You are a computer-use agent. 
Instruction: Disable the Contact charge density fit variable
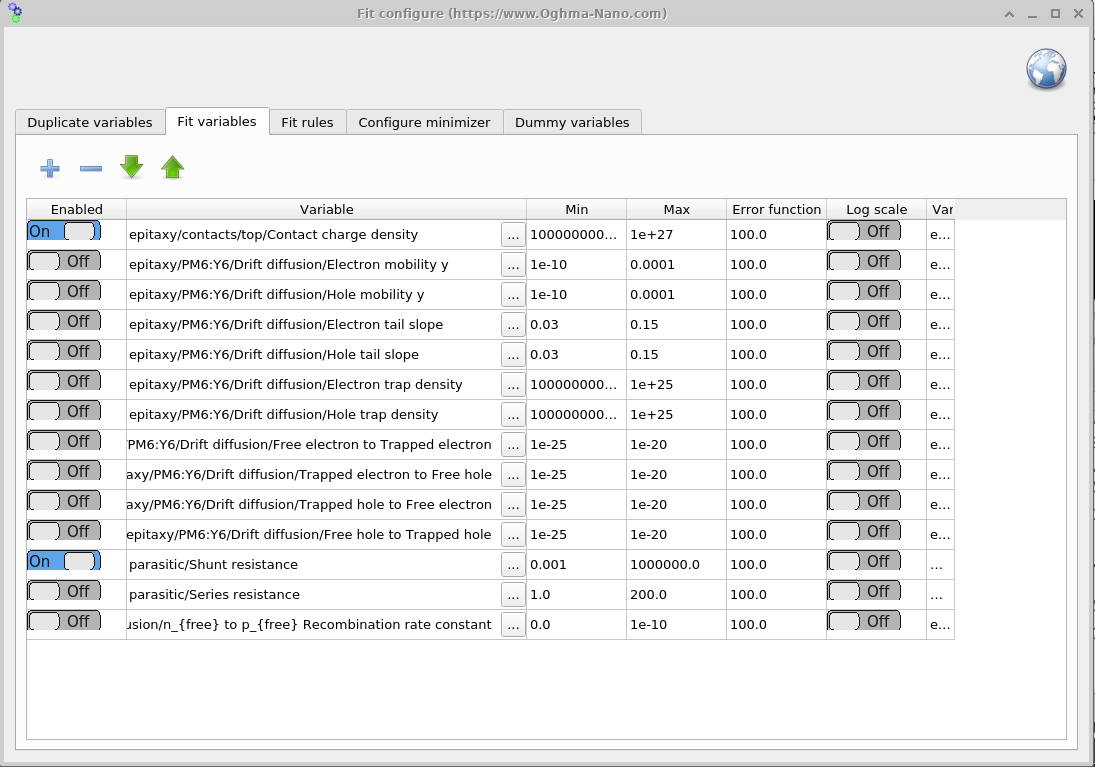pos(63,230)
